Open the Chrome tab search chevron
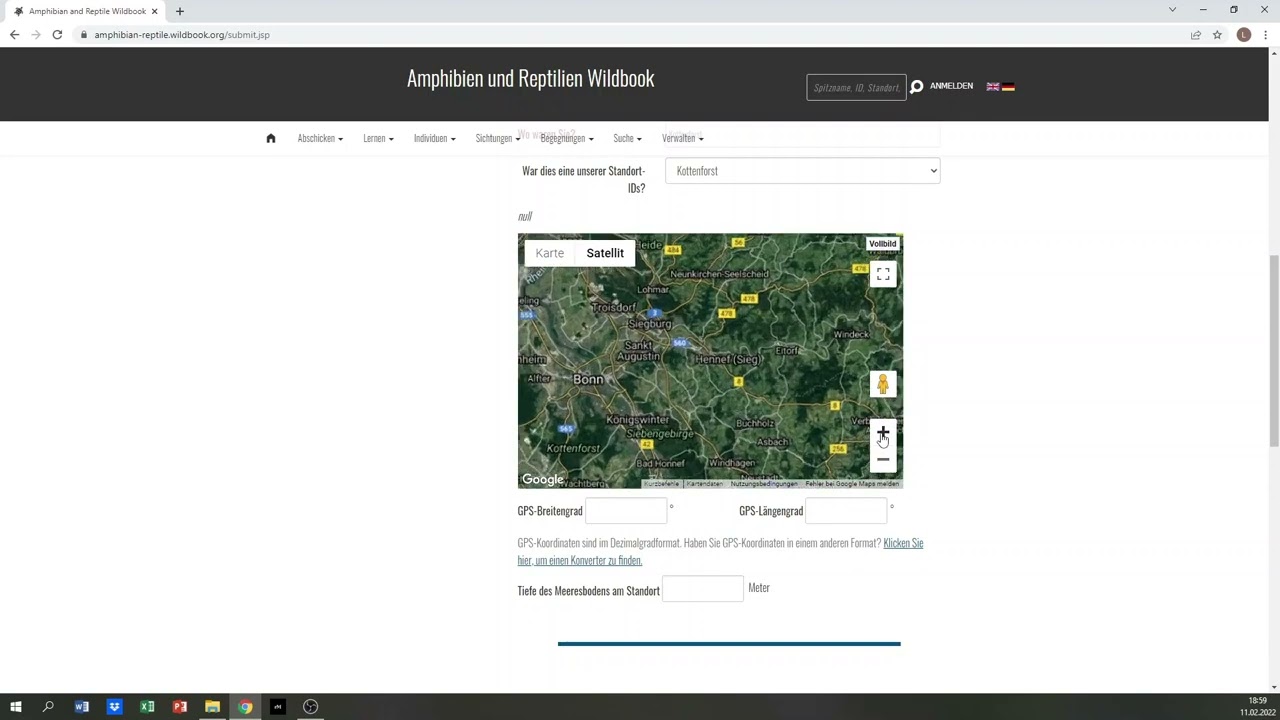The height and width of the screenshot is (720, 1280). coord(1172,10)
